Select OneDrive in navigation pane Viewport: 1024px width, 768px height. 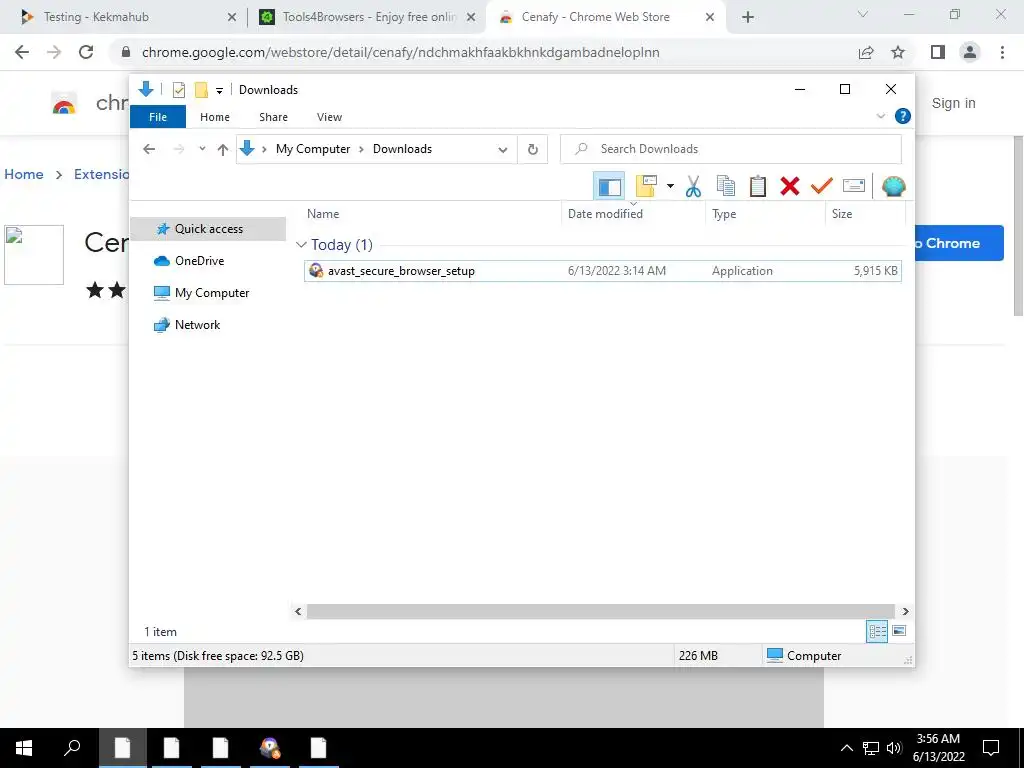[x=199, y=261]
